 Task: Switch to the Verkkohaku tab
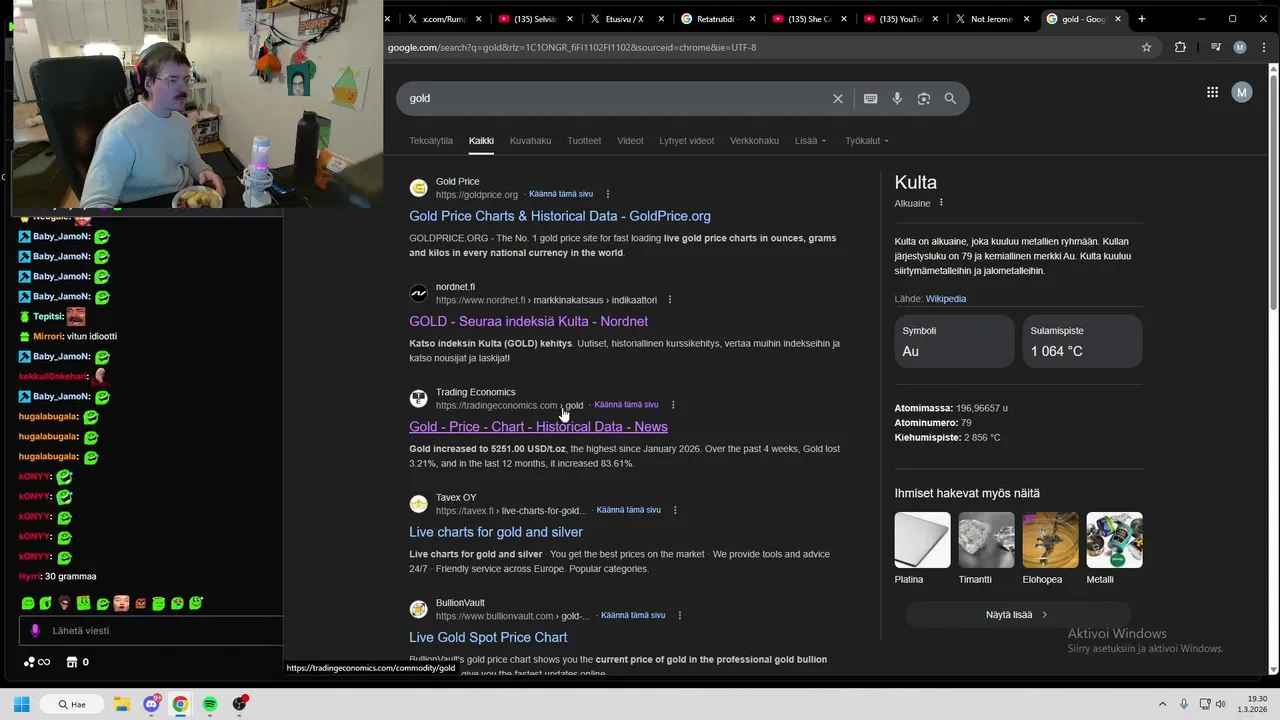pos(754,141)
